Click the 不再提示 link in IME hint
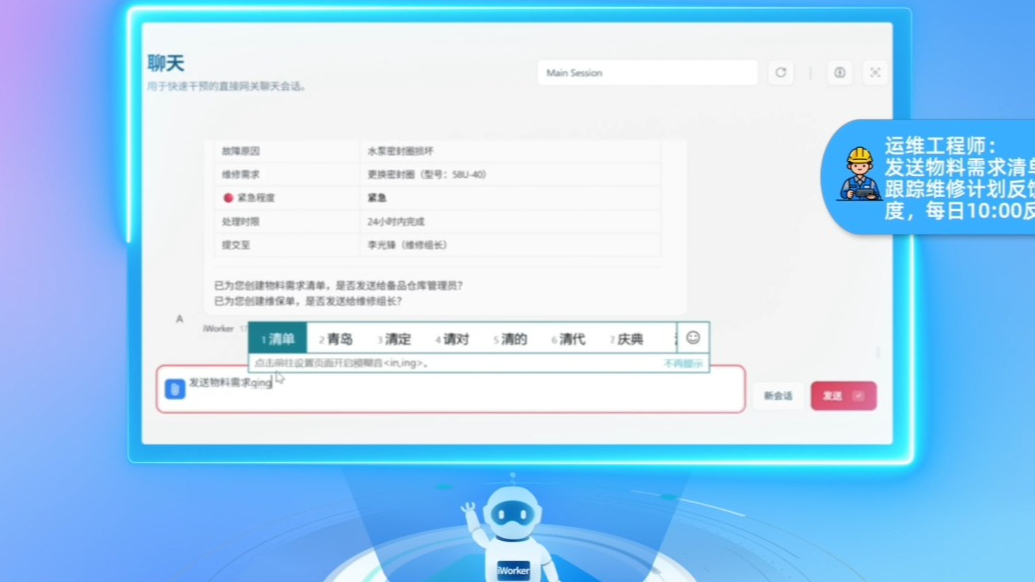This screenshot has height=582, width=1035. pyautogui.click(x=683, y=363)
